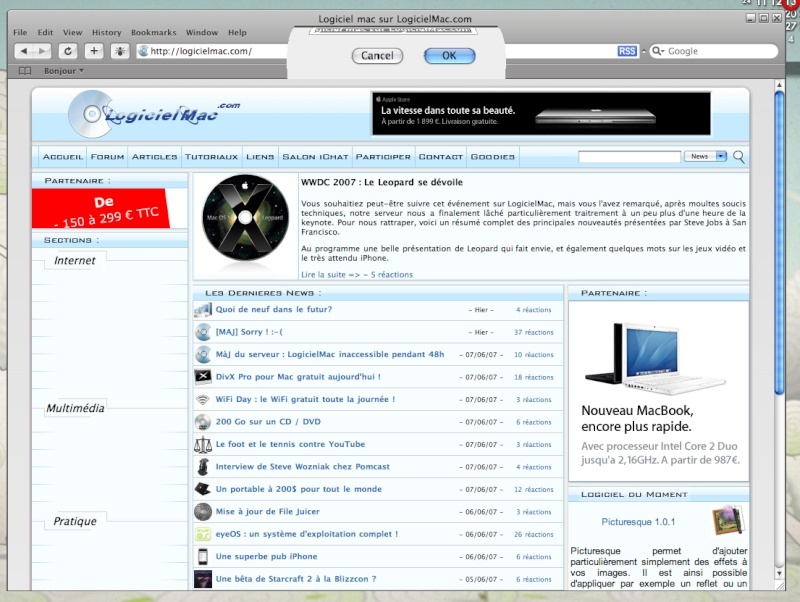Open the News search category dropdown
800x602 pixels.
705,156
